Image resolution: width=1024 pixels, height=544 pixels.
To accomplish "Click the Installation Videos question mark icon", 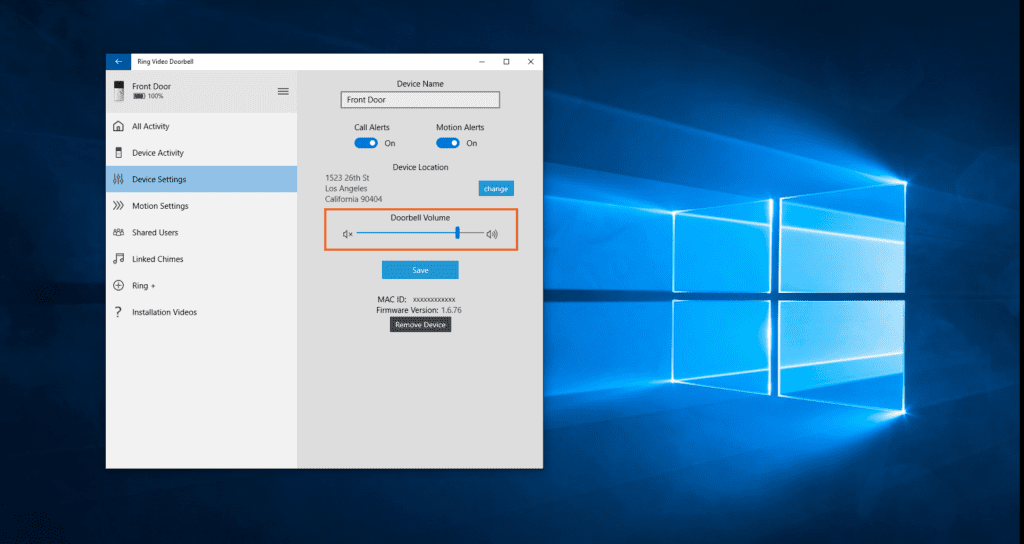I will coord(118,312).
